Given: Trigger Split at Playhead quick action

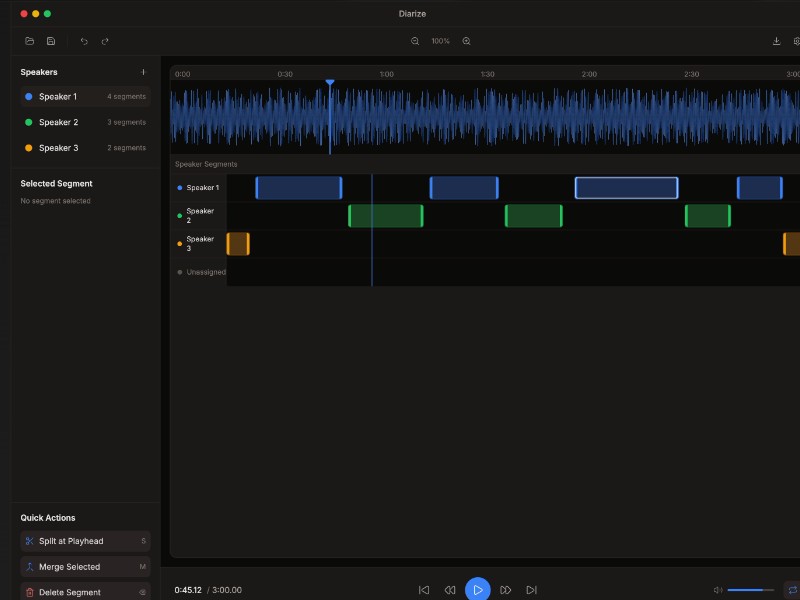Looking at the screenshot, I should click(x=85, y=541).
